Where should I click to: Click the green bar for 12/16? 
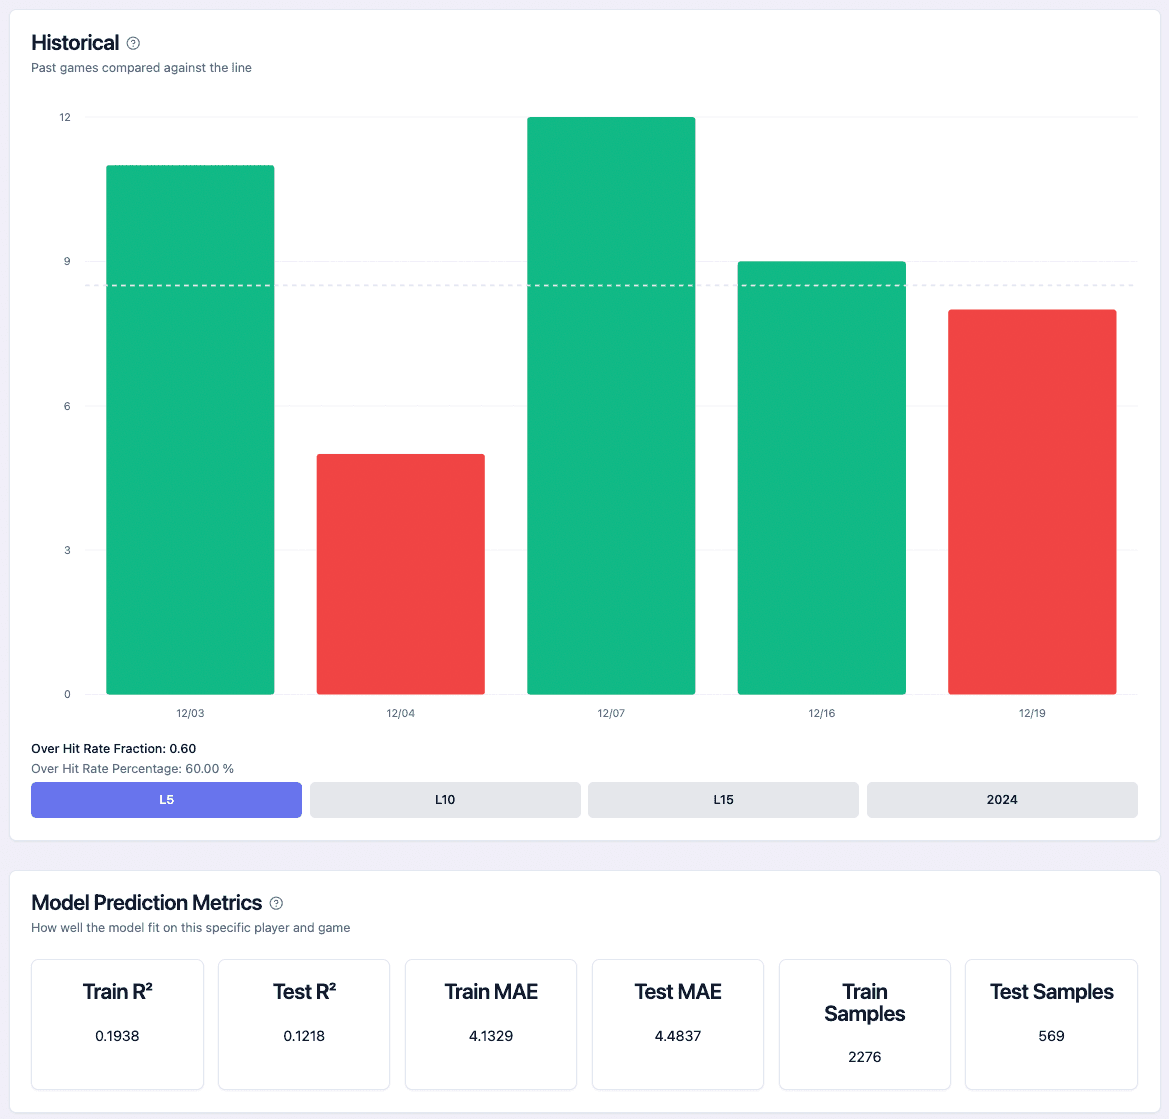(822, 478)
